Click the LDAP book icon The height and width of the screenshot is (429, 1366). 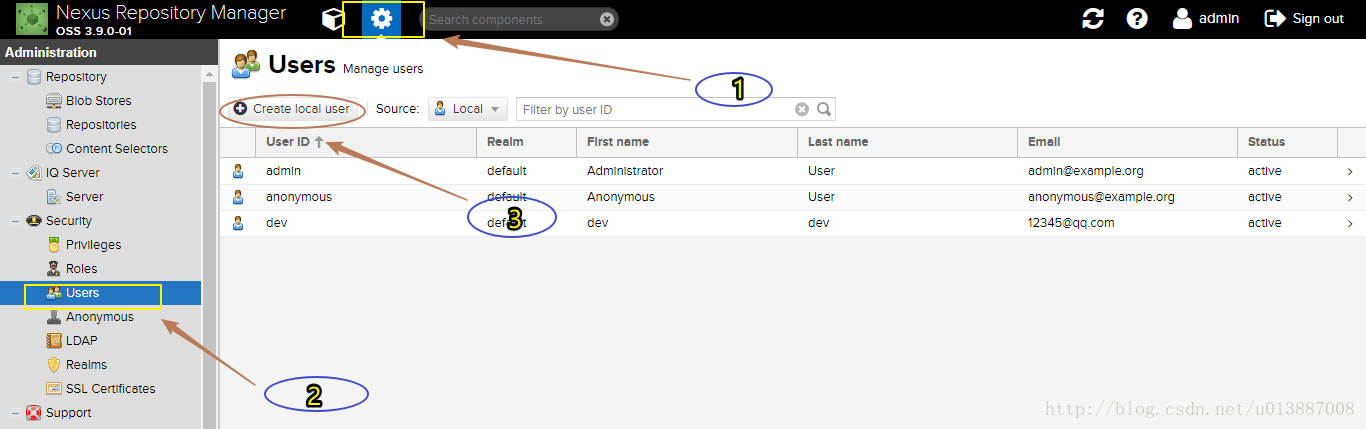pyautogui.click(x=54, y=341)
